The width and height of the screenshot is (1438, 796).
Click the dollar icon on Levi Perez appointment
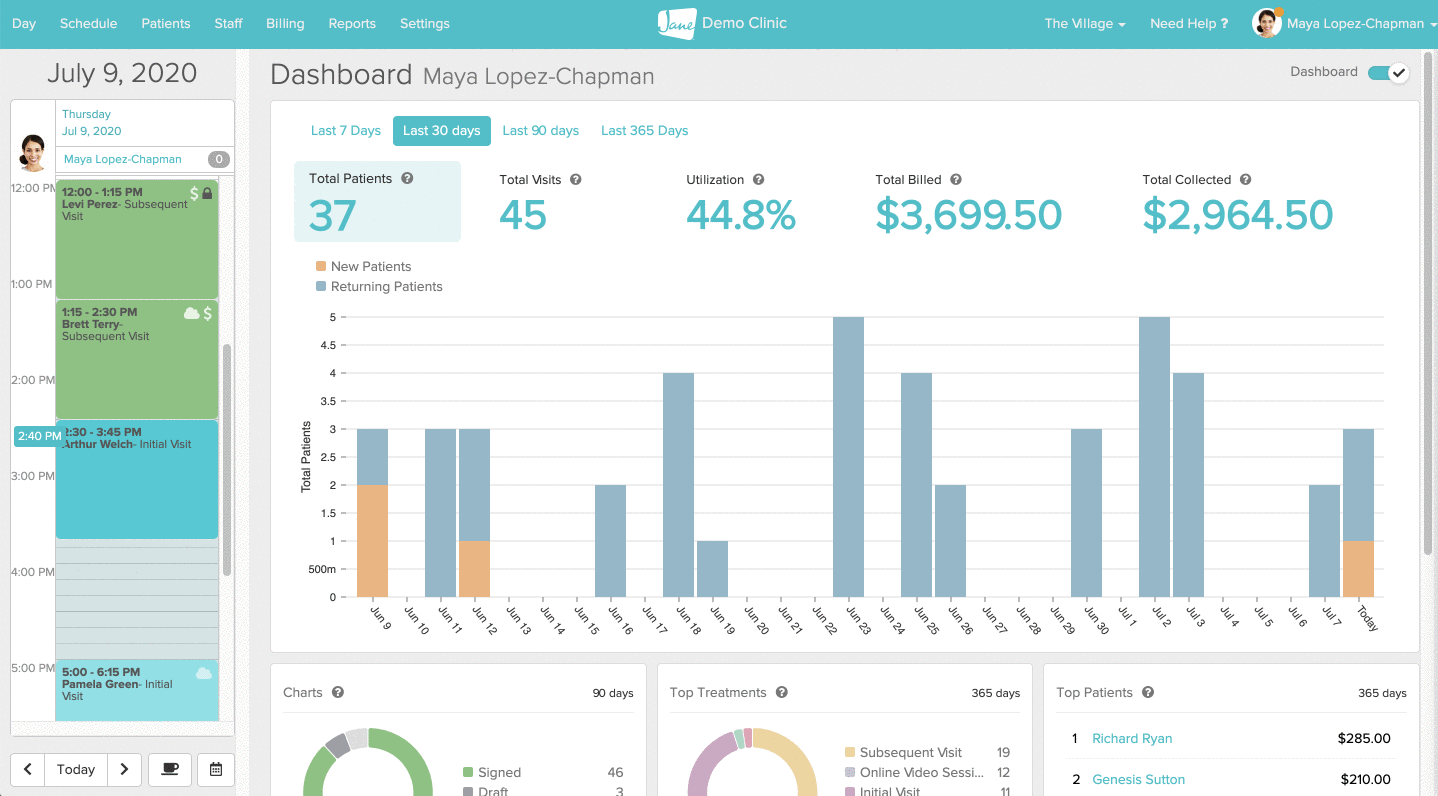(x=194, y=193)
